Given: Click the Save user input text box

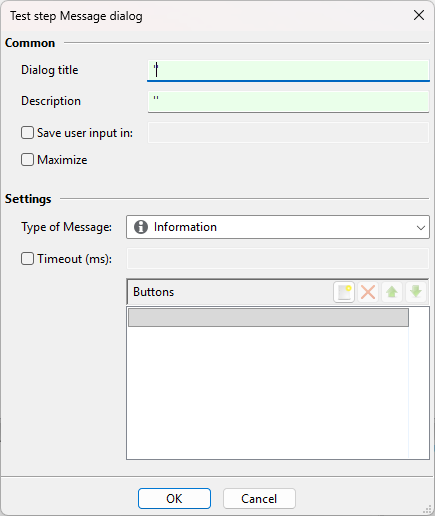Looking at the screenshot, I should 288,133.
